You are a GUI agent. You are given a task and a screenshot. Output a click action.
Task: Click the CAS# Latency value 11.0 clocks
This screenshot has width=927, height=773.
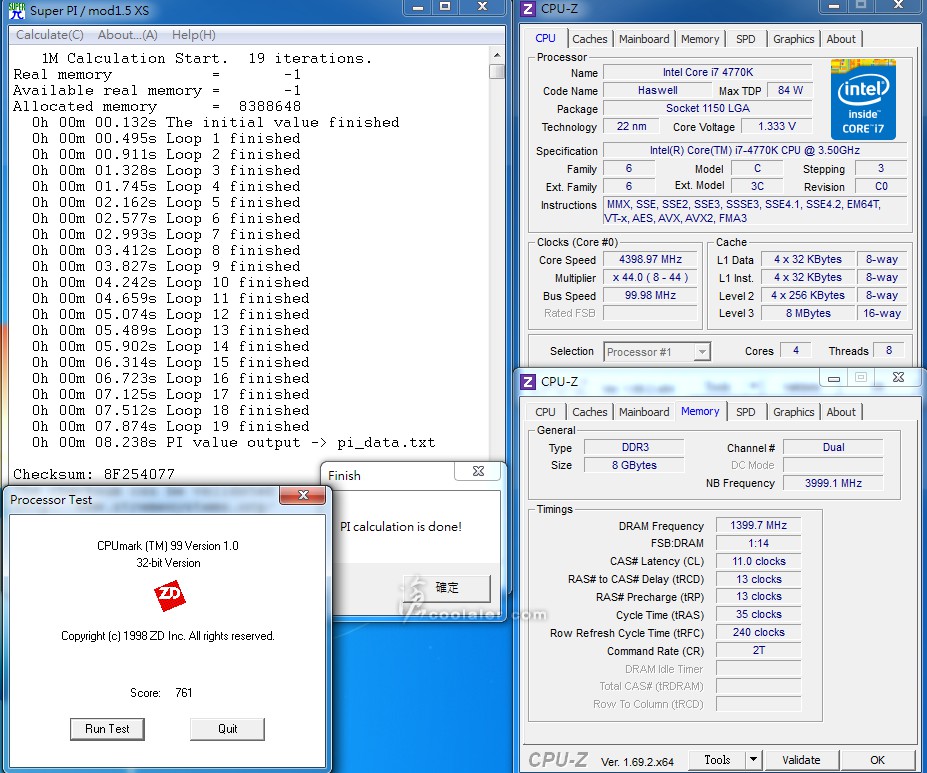(x=758, y=561)
